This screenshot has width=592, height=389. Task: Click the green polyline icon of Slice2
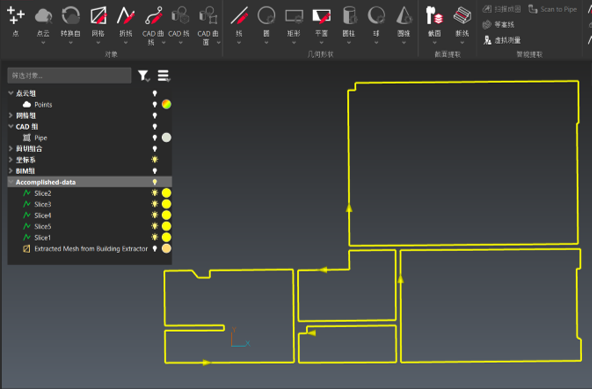pyautogui.click(x=27, y=193)
